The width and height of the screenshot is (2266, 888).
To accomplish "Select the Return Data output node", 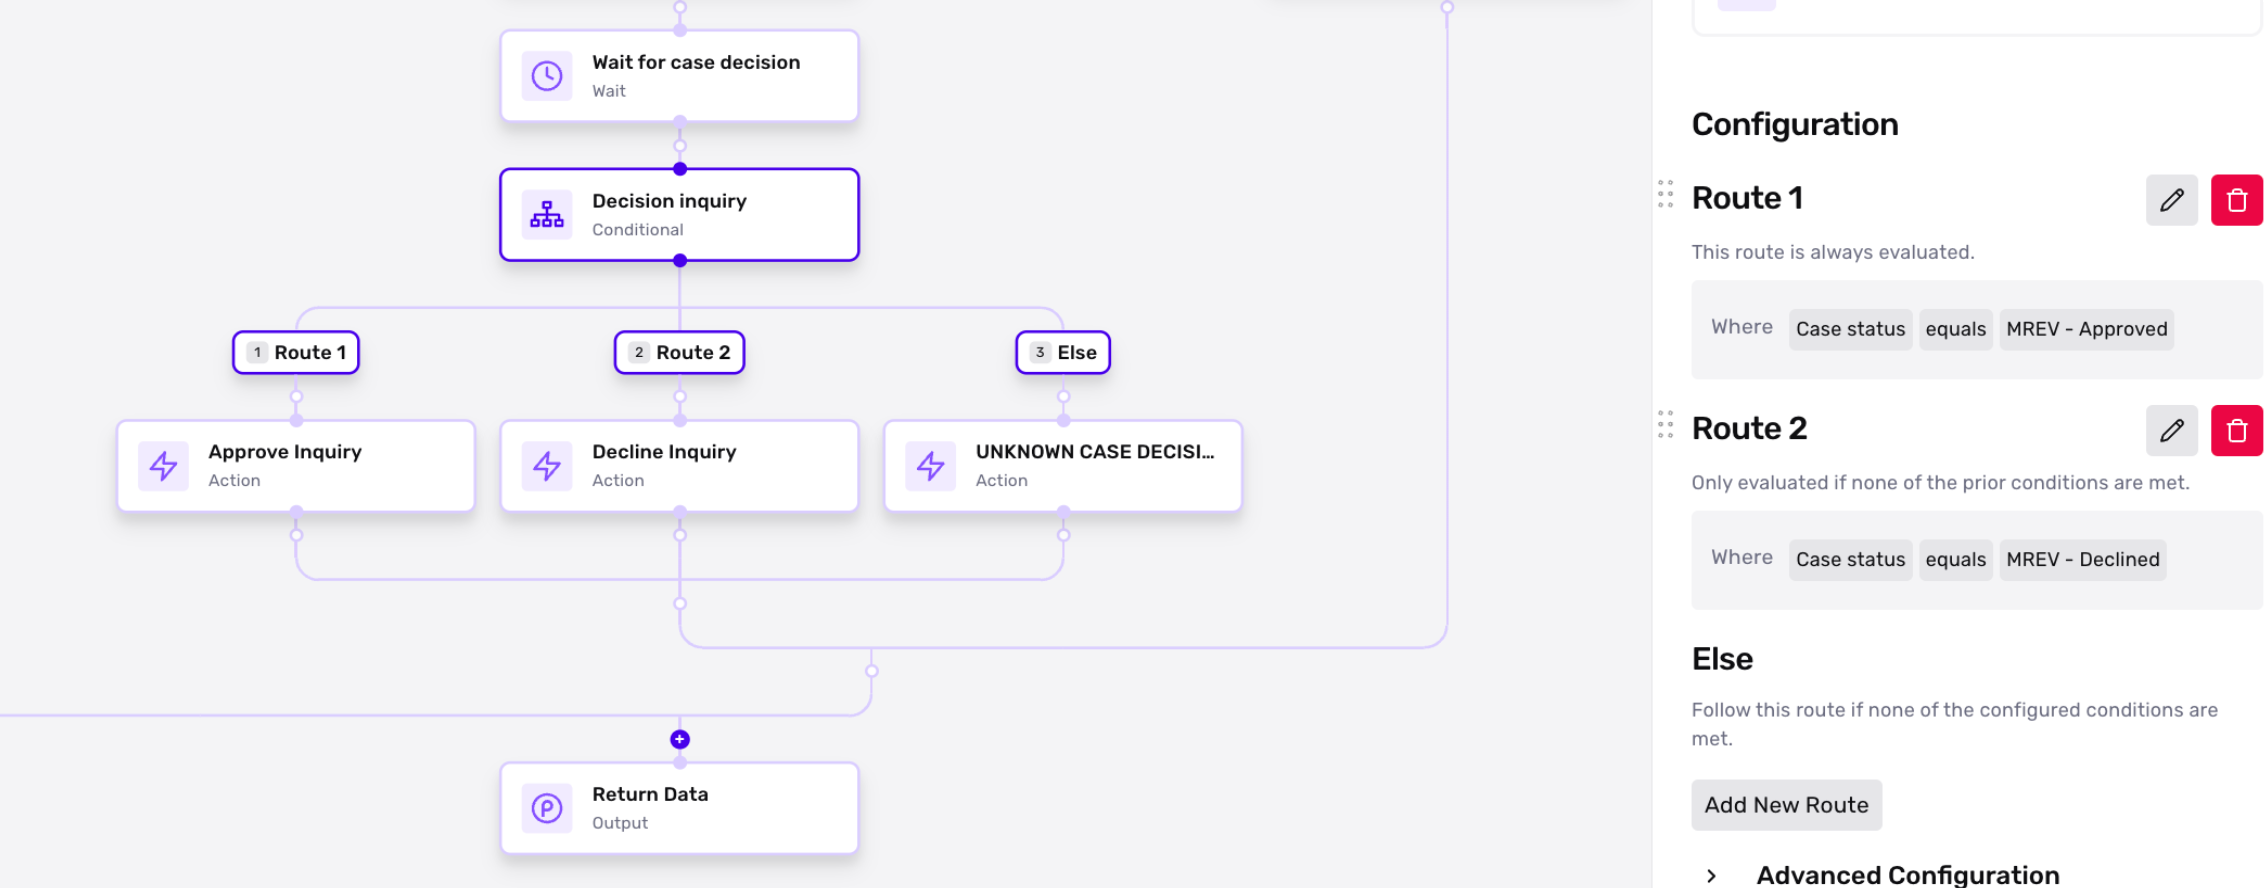I will (x=680, y=808).
